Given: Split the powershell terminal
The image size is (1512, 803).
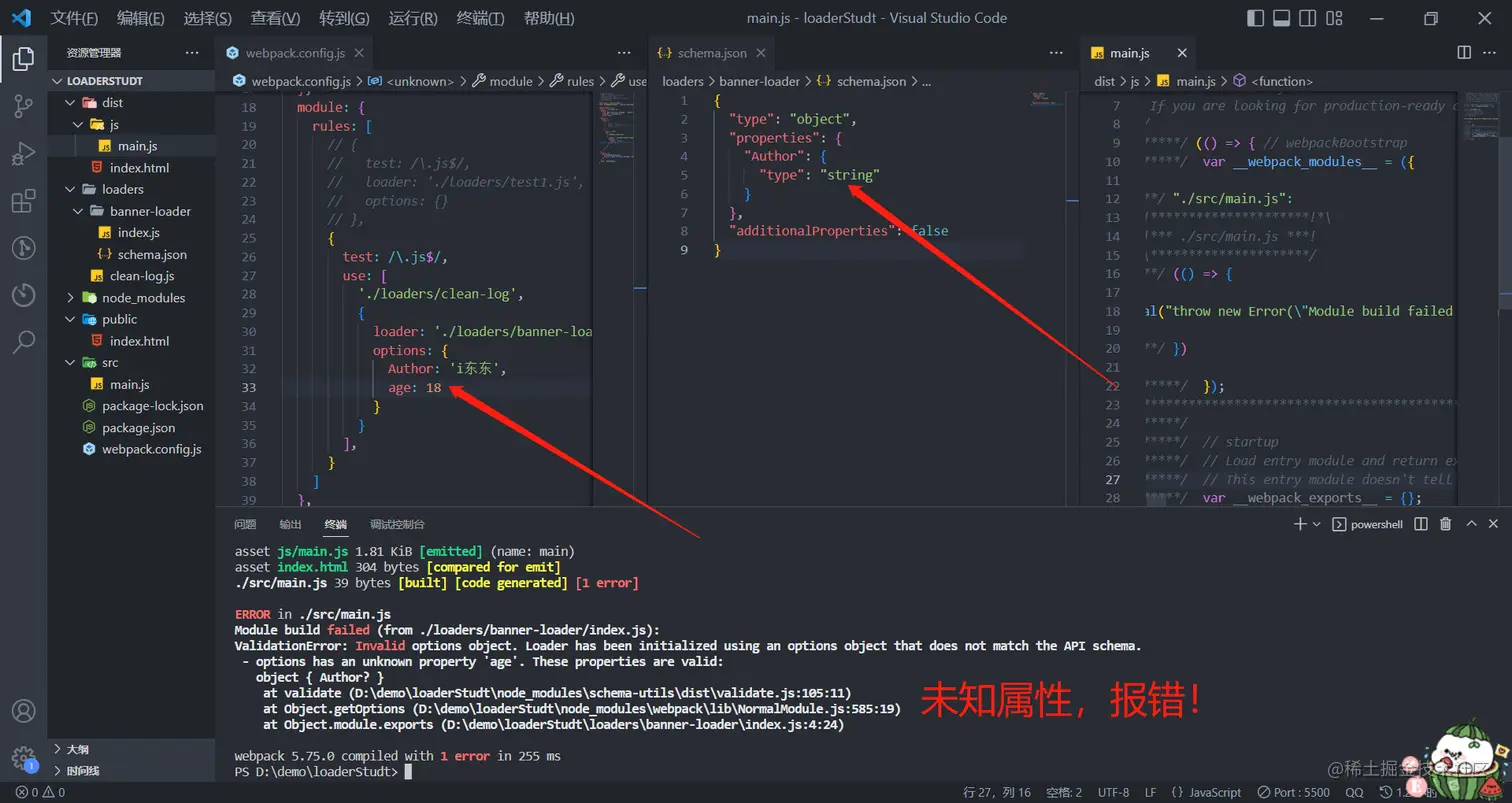Looking at the screenshot, I should point(1421,524).
